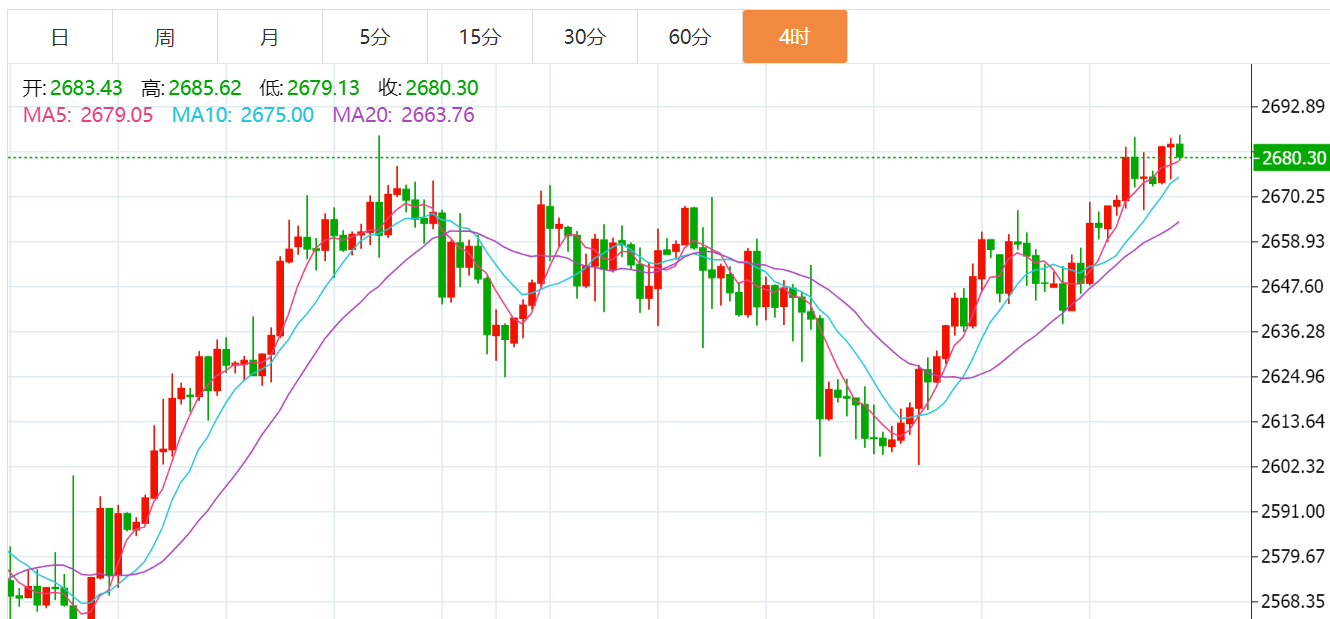The image size is (1330, 619).
Task: Click the 2624.96 price axis label
Action: tap(1293, 377)
